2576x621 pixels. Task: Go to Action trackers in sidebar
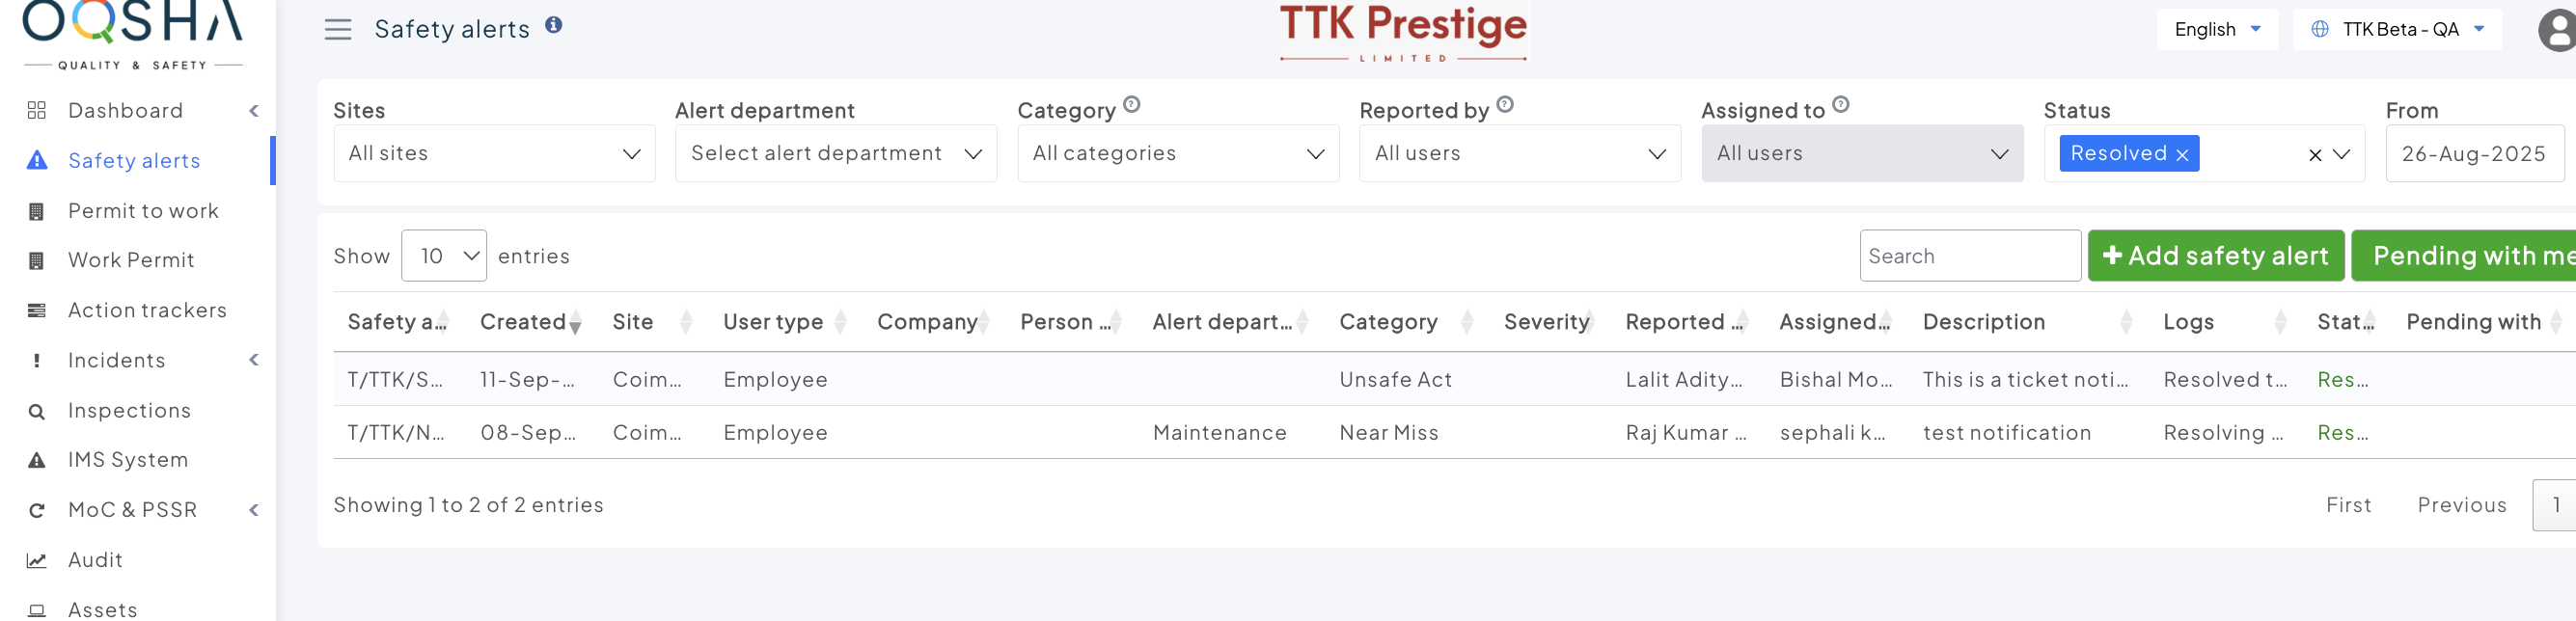pyautogui.click(x=147, y=310)
